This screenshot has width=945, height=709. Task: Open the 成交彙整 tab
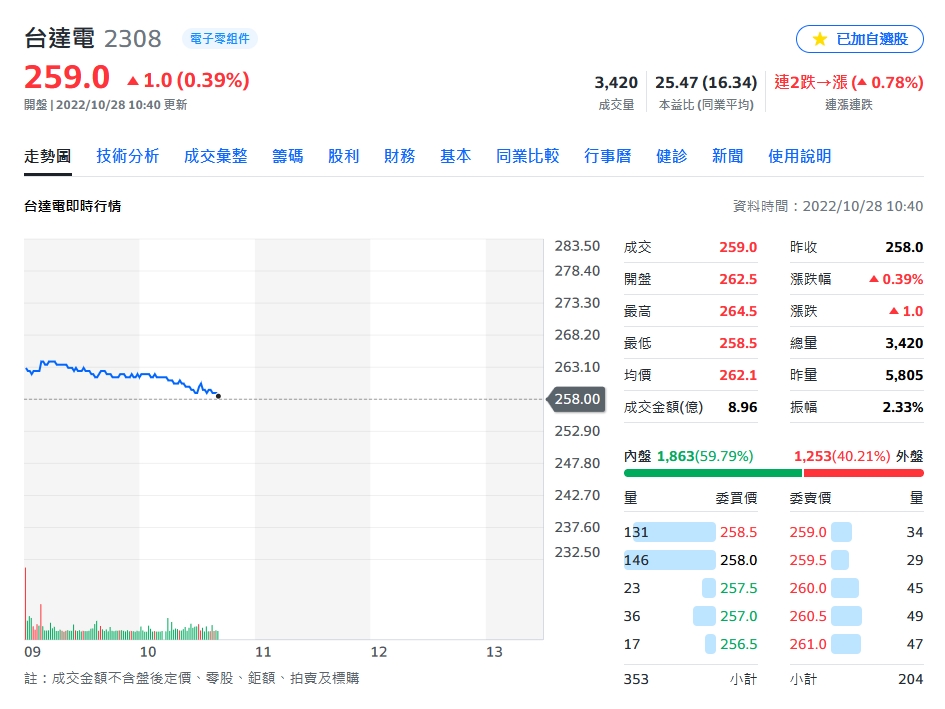[216, 157]
